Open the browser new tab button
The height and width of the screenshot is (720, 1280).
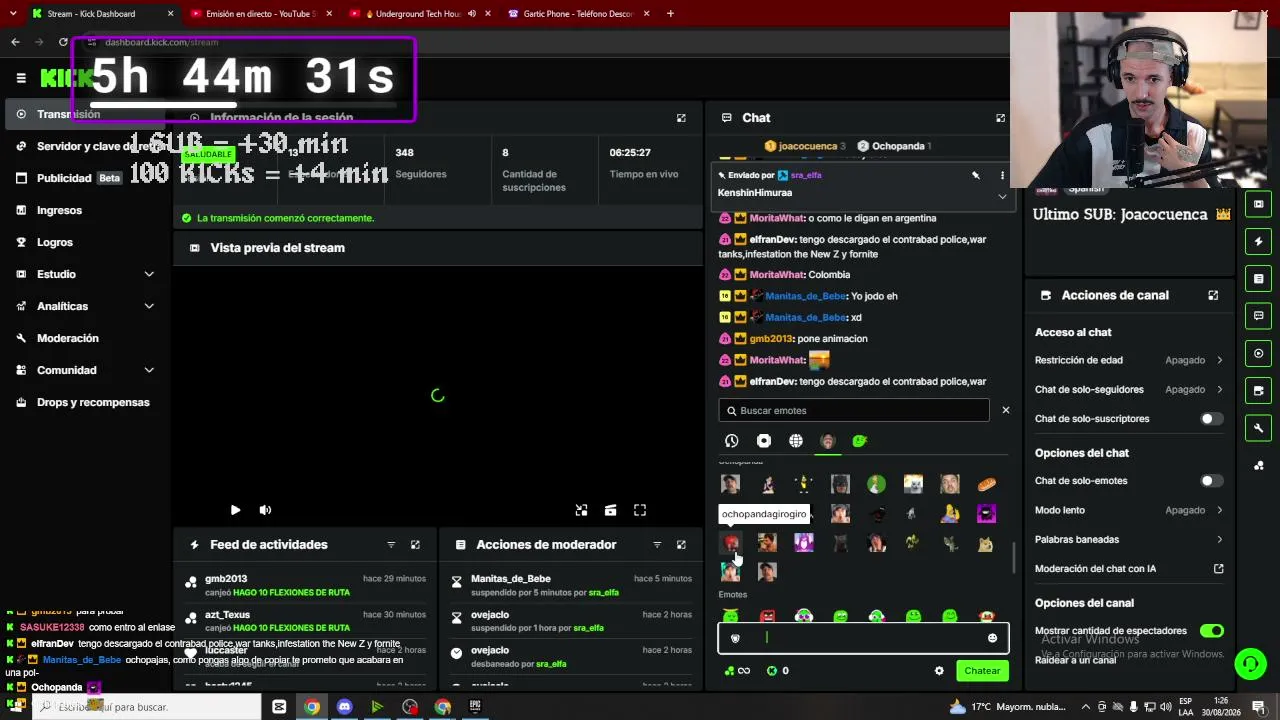pos(670,14)
